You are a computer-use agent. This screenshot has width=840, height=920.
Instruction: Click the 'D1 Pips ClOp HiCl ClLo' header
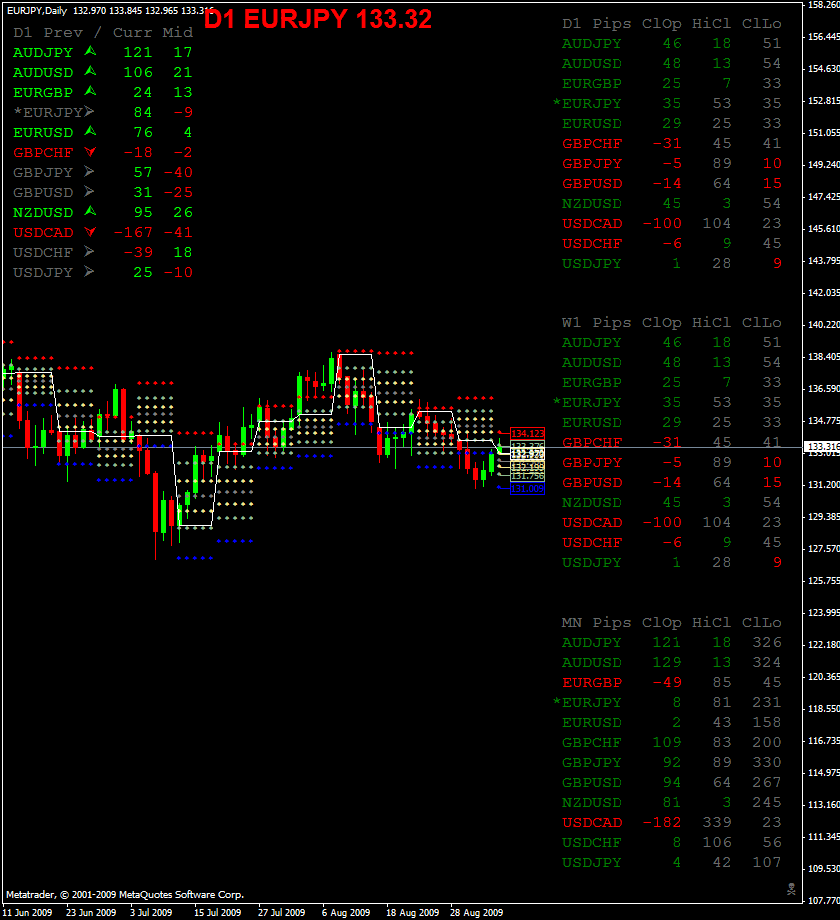pos(672,23)
